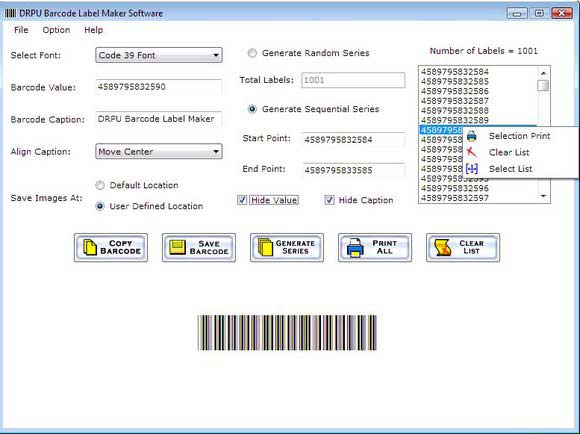Choose Select List from context menu
This screenshot has height=434, width=580.
(520, 169)
